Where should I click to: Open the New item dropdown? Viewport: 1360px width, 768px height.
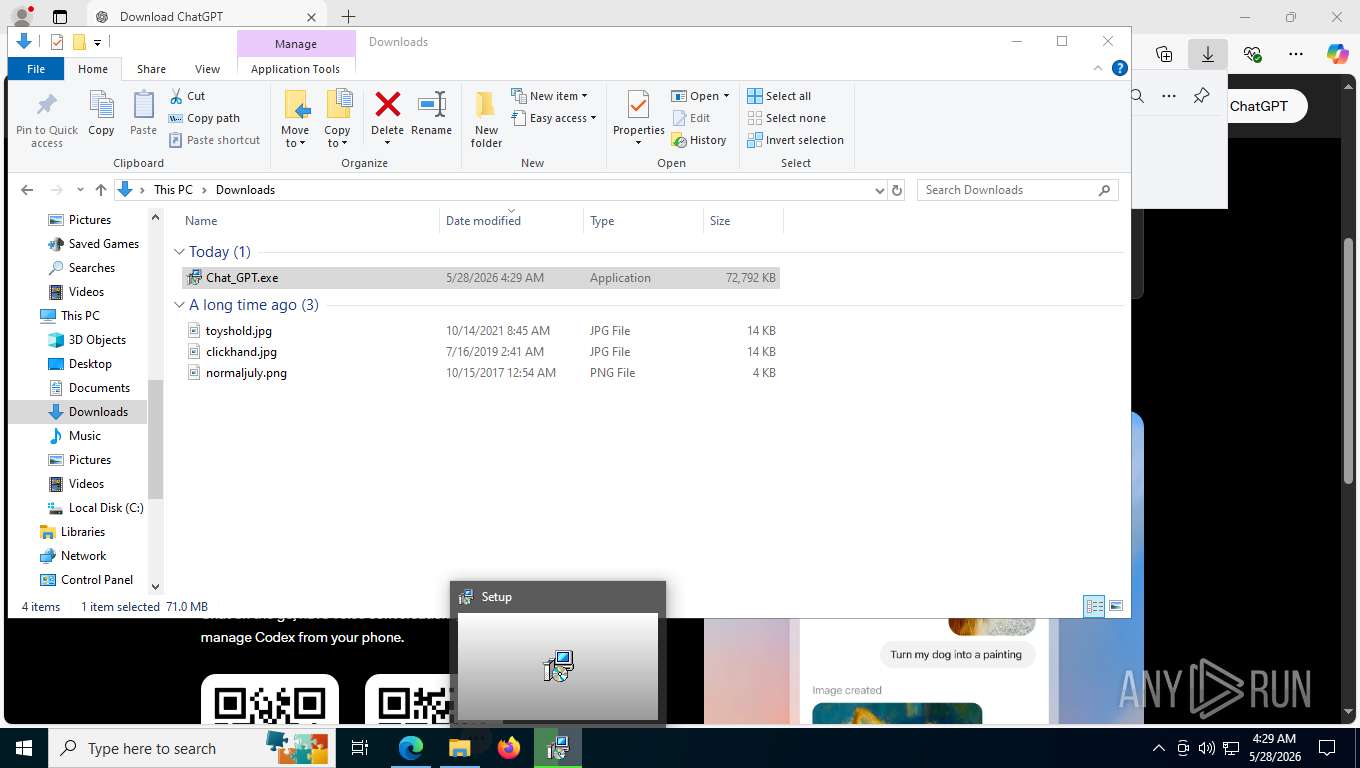[549, 96]
